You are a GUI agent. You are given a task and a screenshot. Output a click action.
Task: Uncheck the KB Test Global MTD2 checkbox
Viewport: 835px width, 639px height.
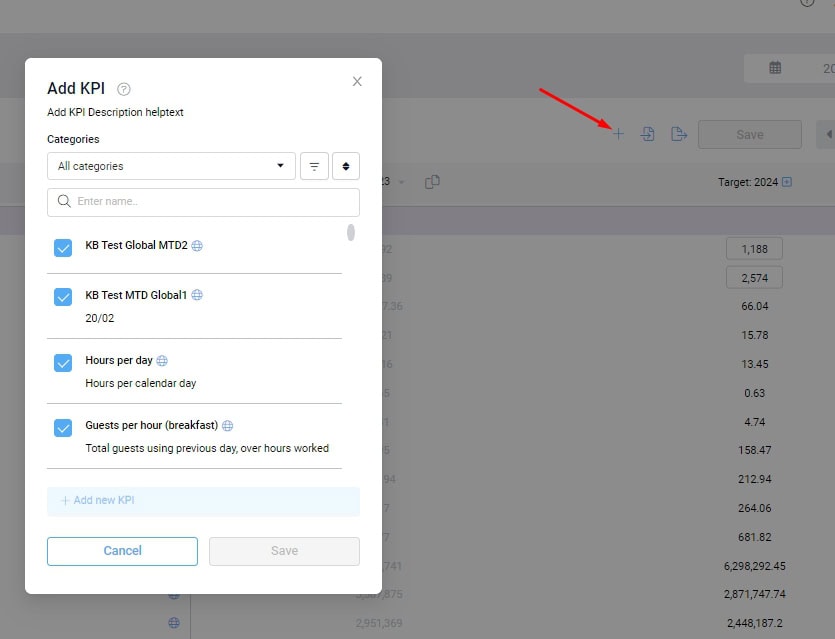(x=63, y=248)
